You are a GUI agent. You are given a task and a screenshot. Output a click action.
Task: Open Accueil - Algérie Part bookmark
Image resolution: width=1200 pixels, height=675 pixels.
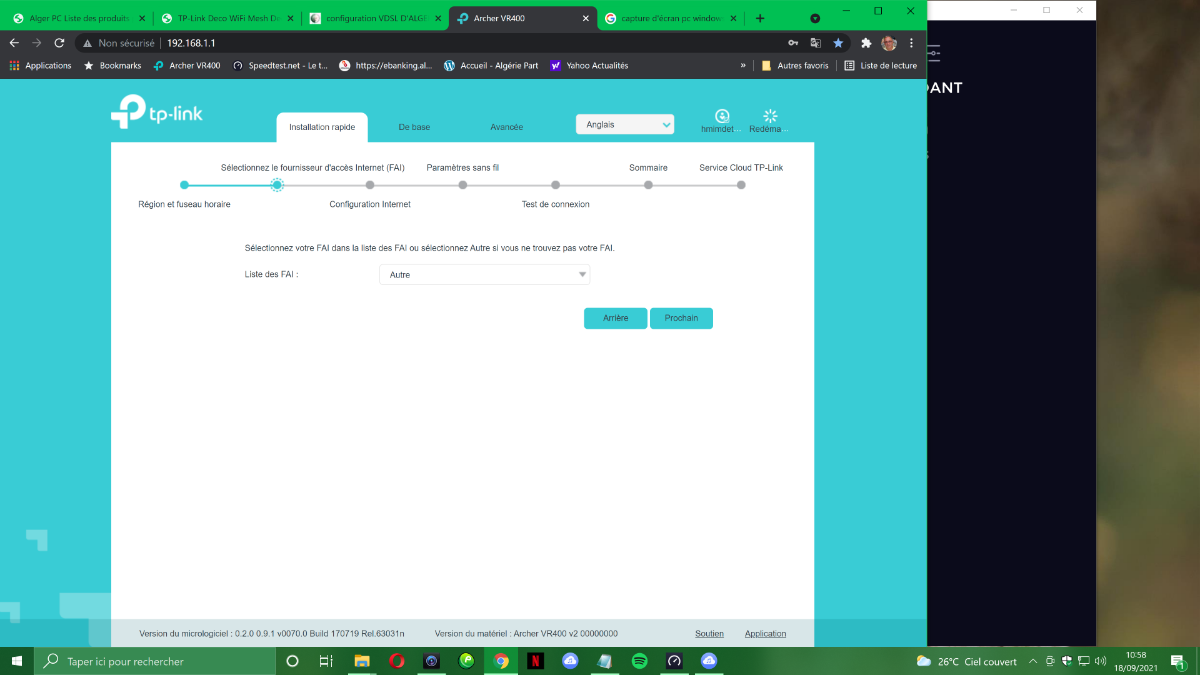click(491, 65)
